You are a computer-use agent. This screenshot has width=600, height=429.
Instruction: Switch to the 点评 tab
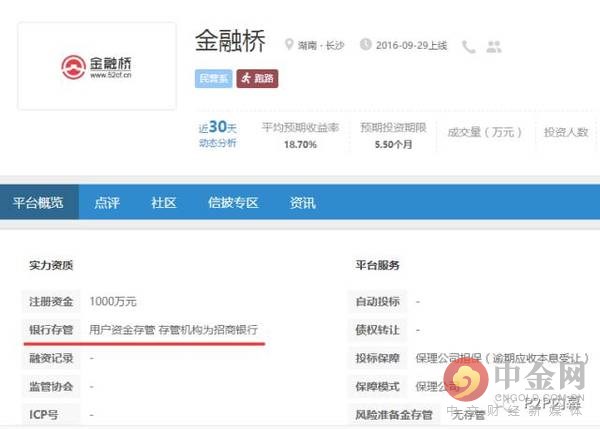[107, 202]
